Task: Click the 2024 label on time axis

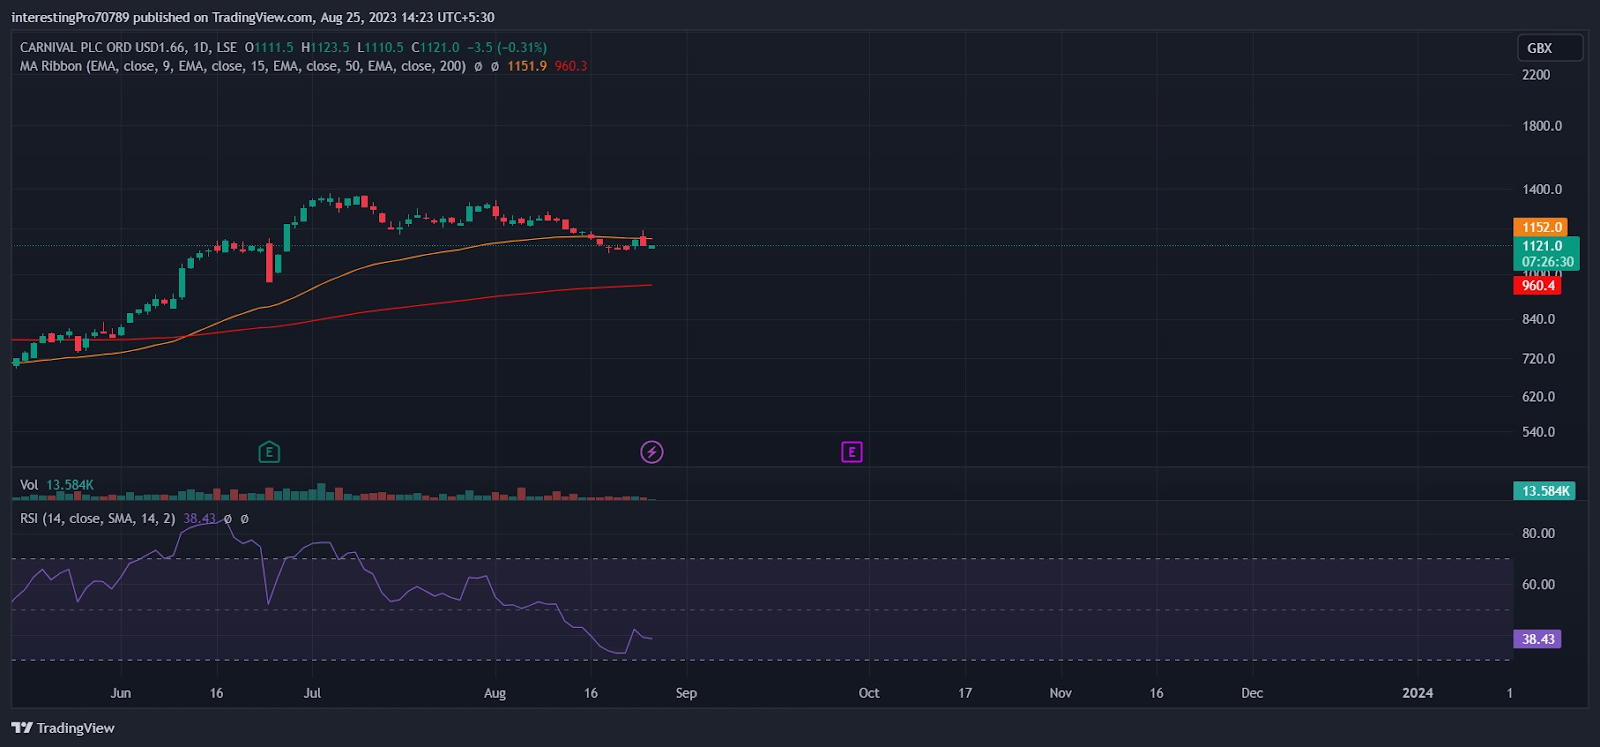Action: (x=1417, y=693)
